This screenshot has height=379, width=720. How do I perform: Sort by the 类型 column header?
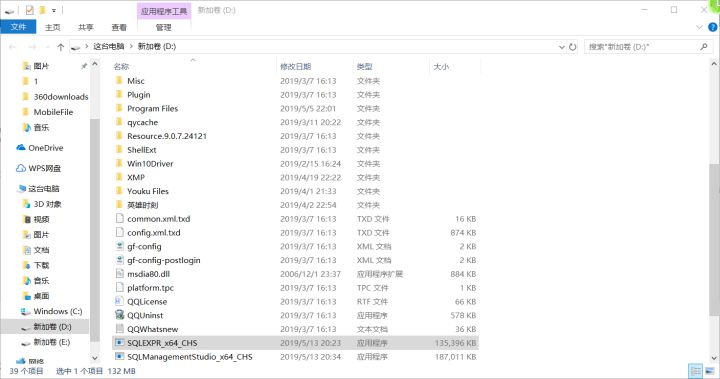pyautogui.click(x=364, y=67)
